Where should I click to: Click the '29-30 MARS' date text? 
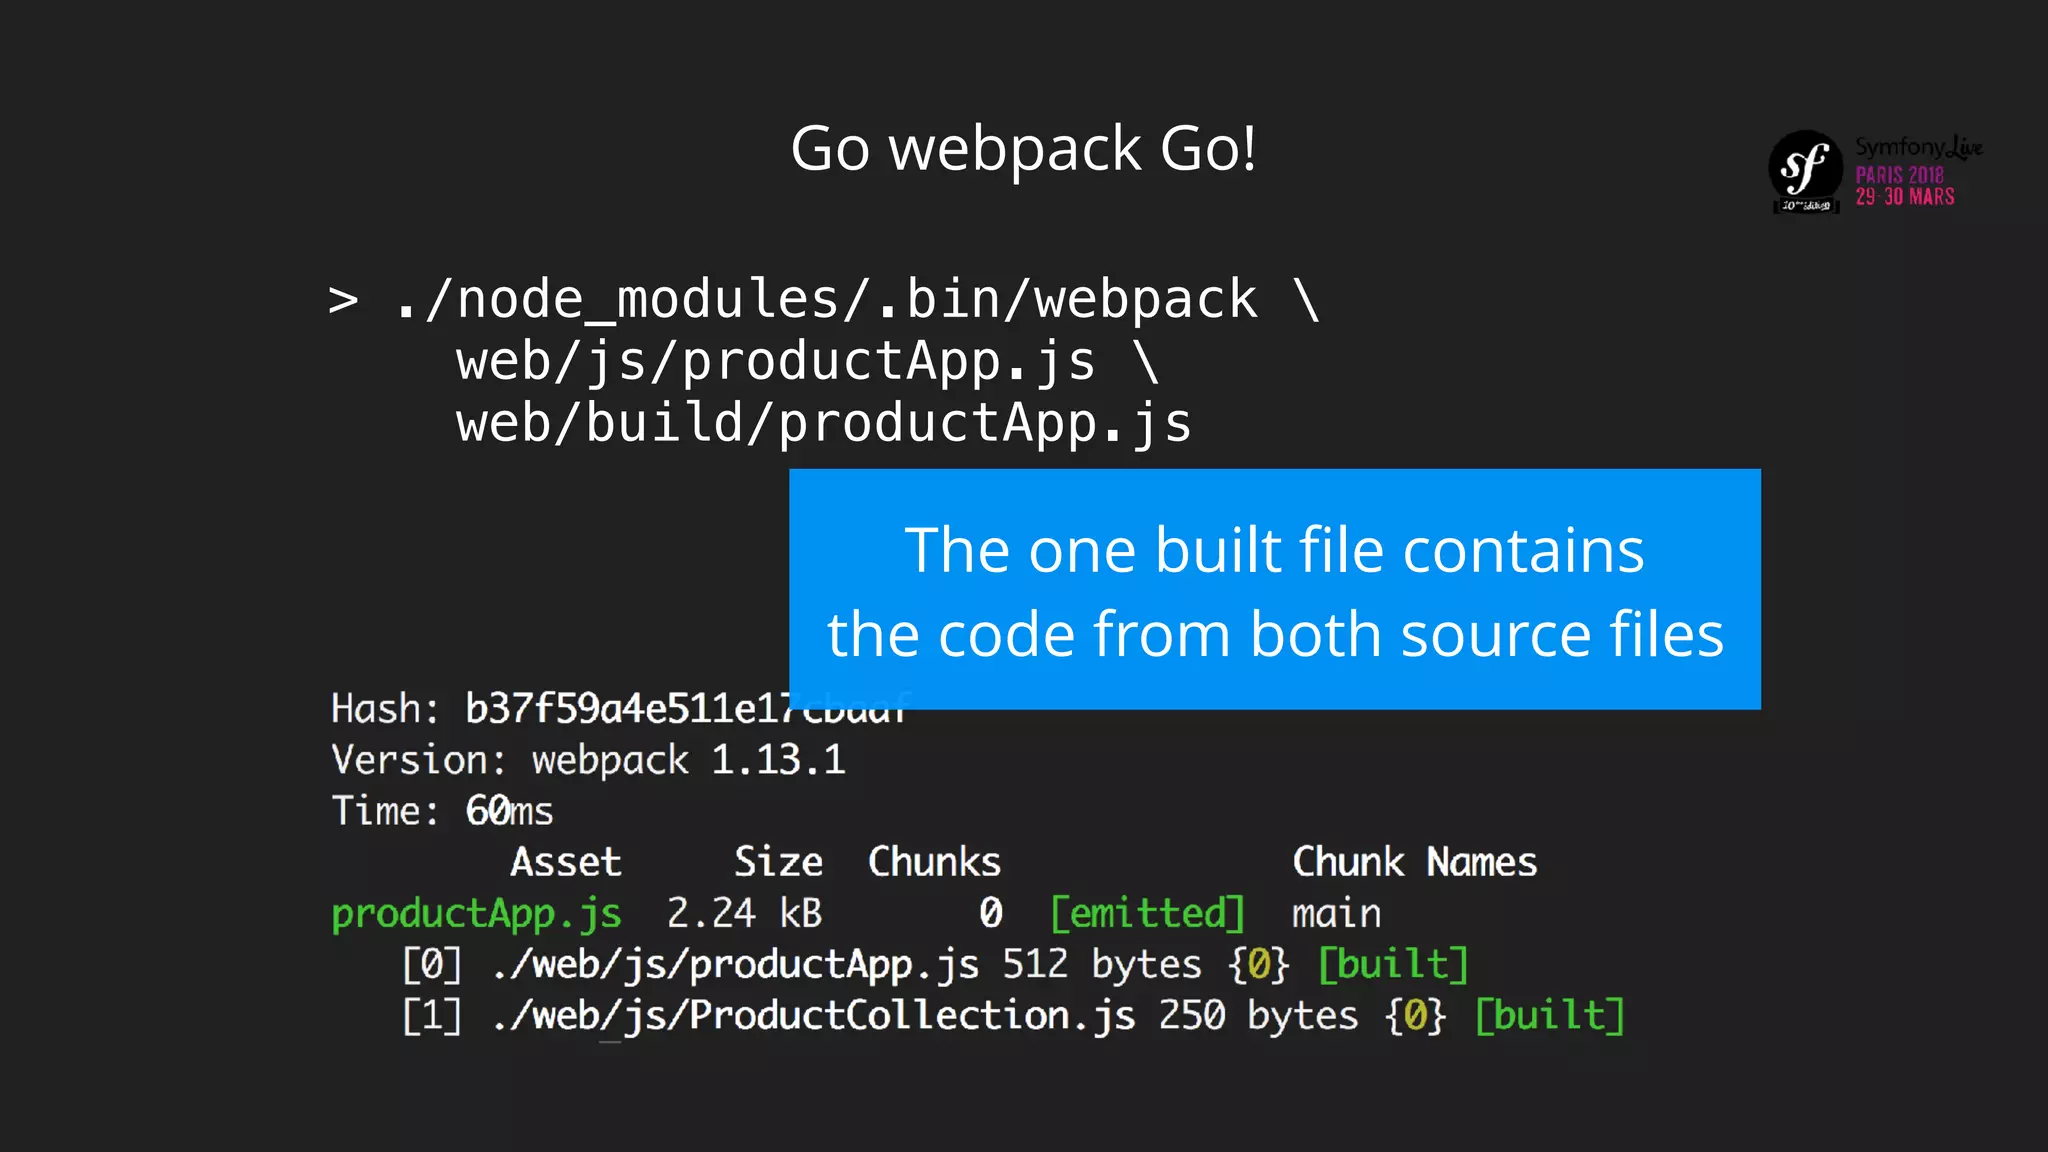pos(1905,197)
